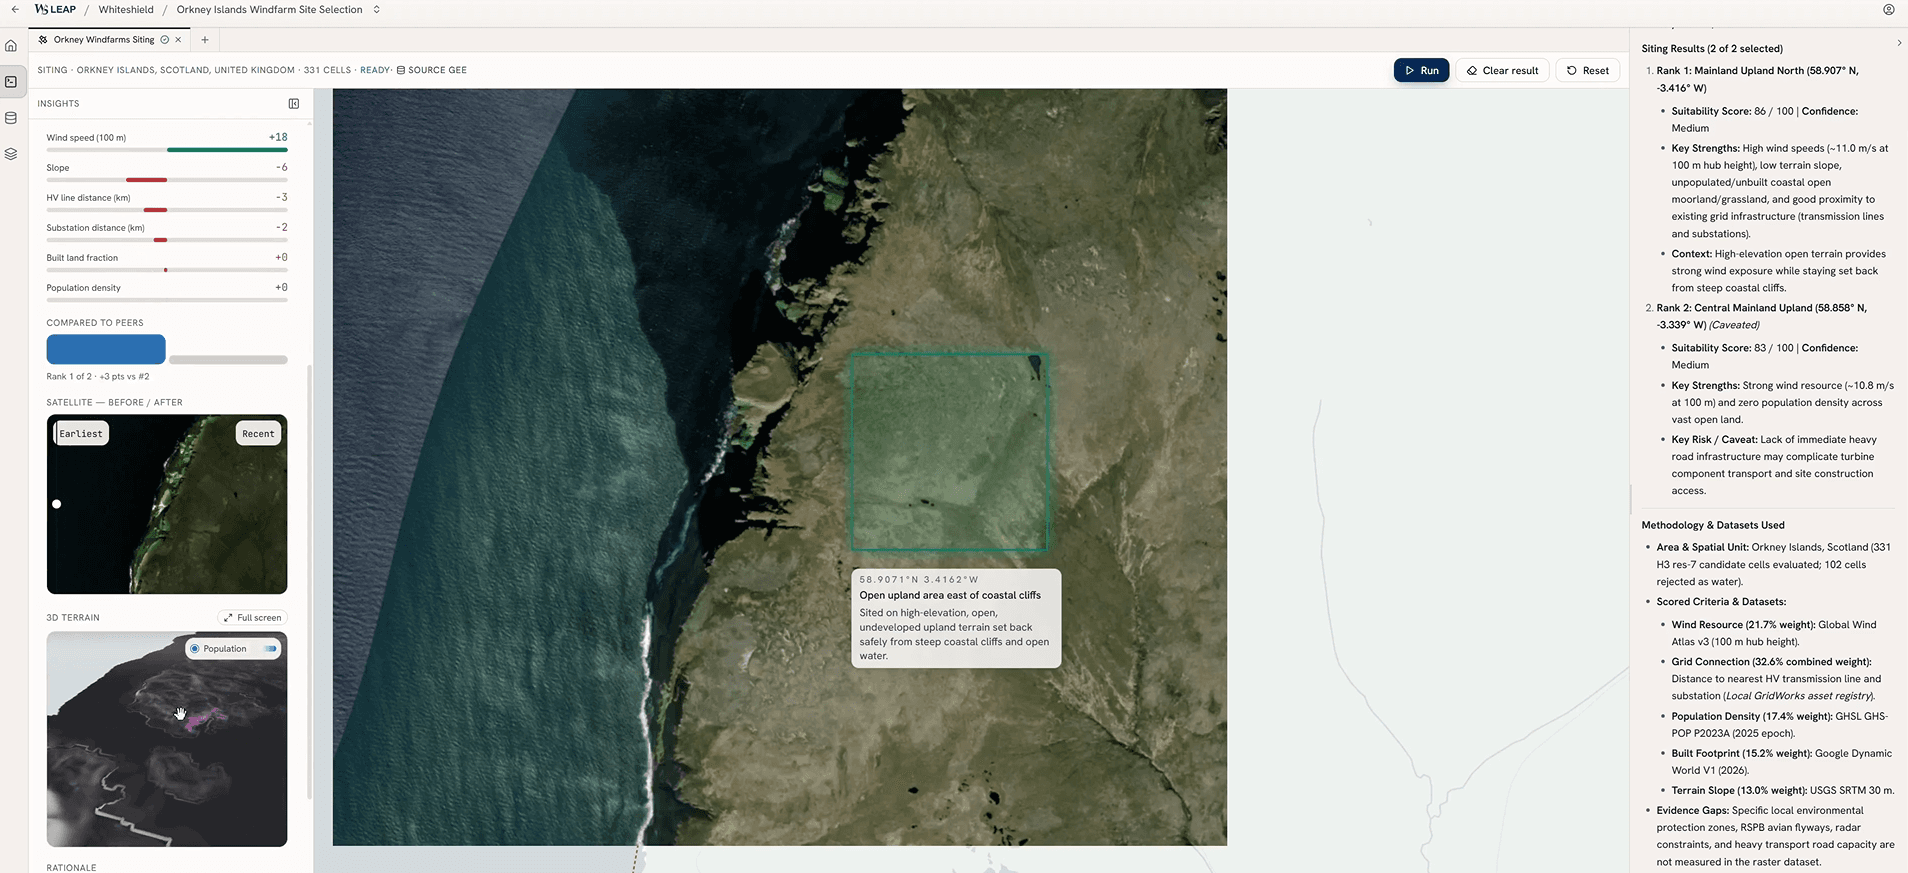
Task: Click the before/after satellite slider handle
Action: (57, 504)
